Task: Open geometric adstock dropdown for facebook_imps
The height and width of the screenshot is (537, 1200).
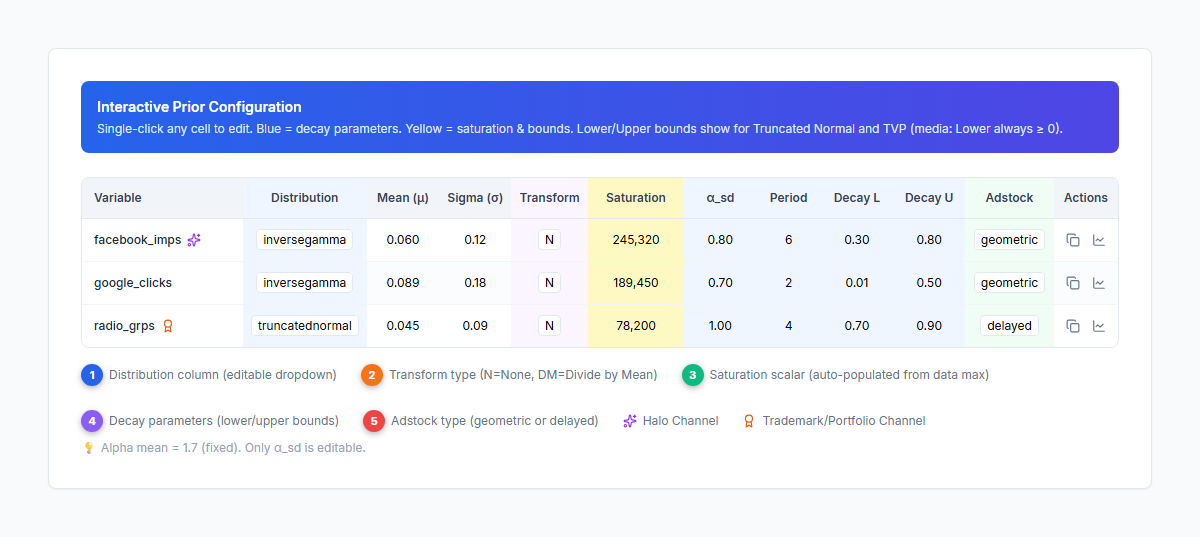Action: [1009, 240]
